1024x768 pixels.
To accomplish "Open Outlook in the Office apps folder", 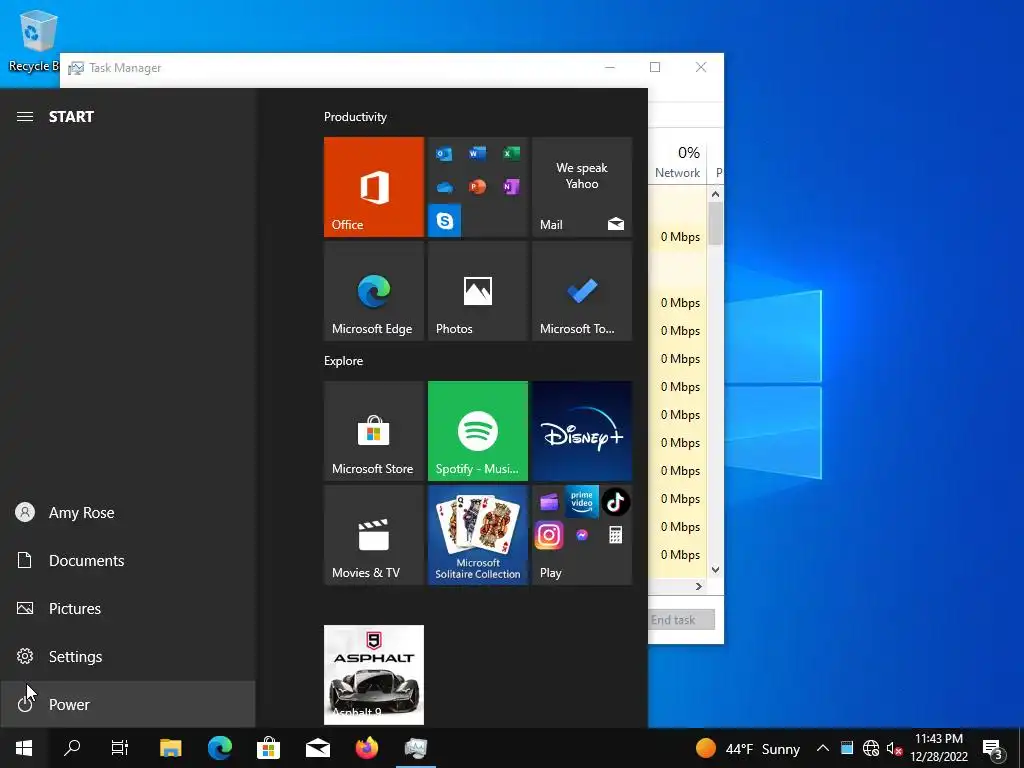I will click(444, 154).
